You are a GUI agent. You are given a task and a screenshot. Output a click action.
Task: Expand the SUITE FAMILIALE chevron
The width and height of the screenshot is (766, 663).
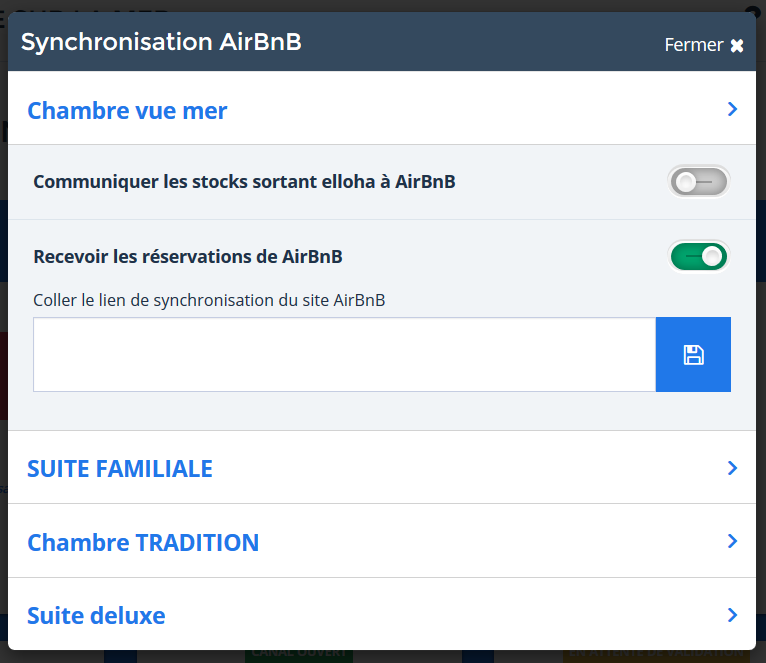point(732,468)
